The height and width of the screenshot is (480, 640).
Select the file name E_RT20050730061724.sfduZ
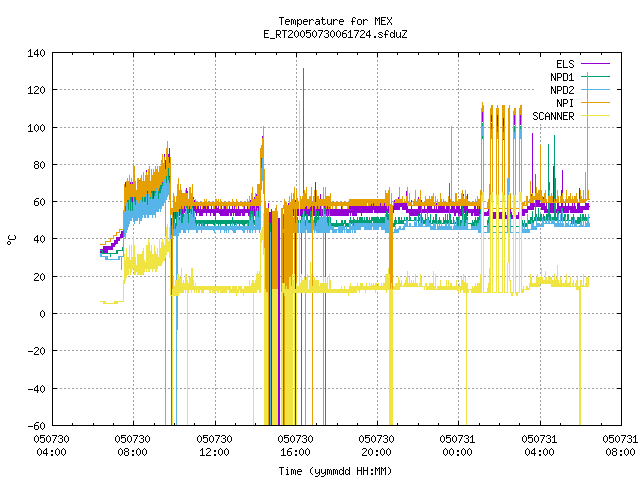335,34
